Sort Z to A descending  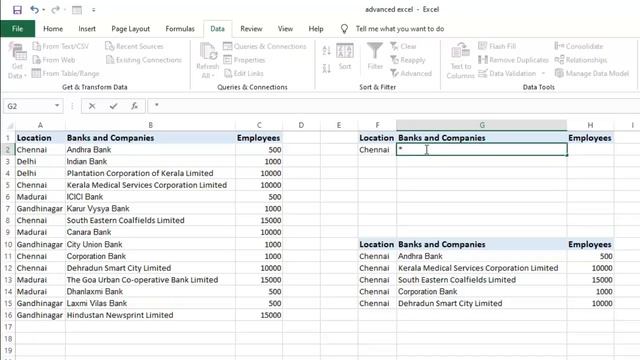tap(327, 69)
